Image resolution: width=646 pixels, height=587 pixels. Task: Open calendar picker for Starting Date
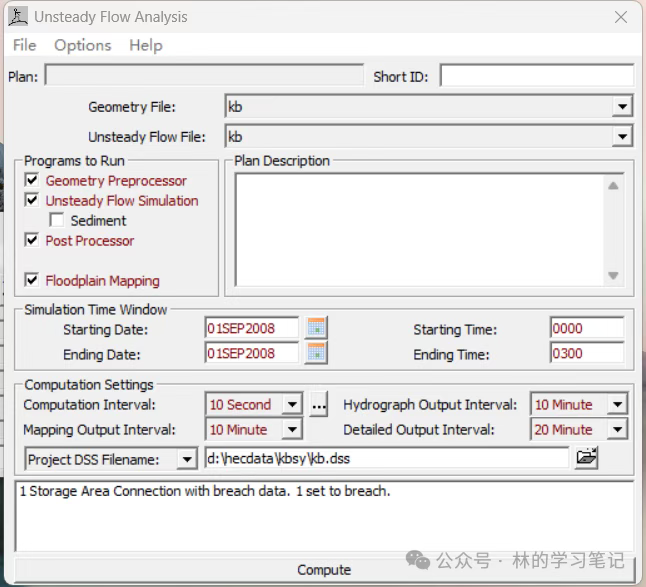(317, 328)
